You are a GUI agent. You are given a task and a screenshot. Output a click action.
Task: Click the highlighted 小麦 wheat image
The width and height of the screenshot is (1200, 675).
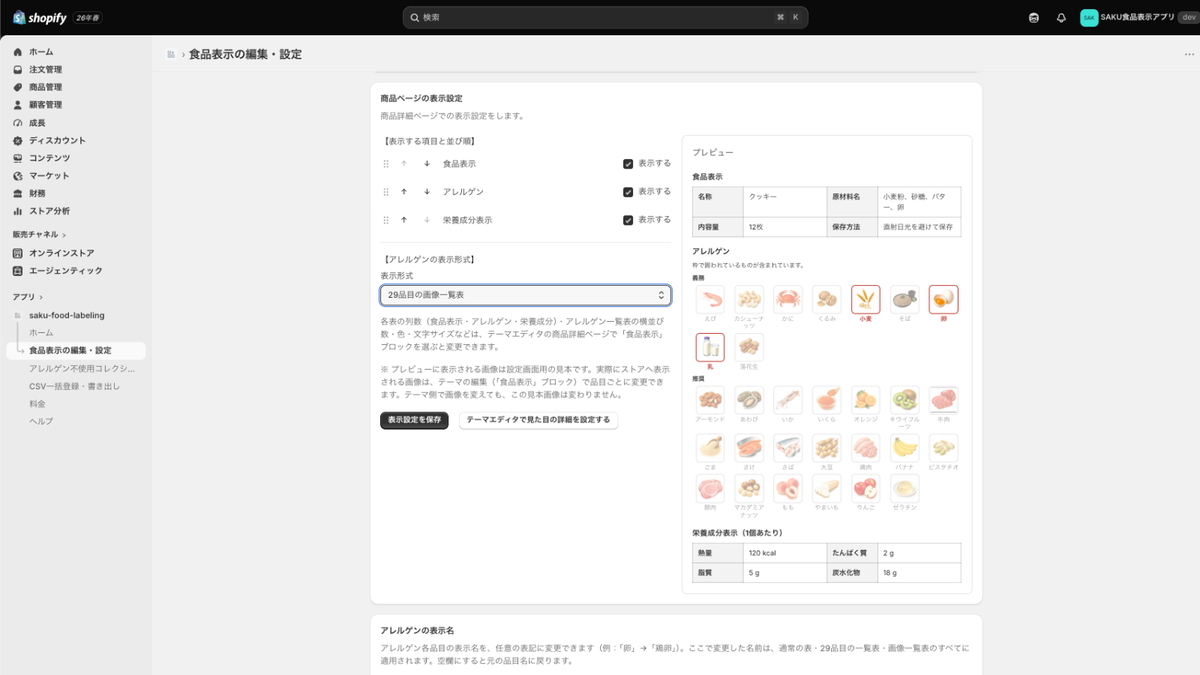click(866, 299)
